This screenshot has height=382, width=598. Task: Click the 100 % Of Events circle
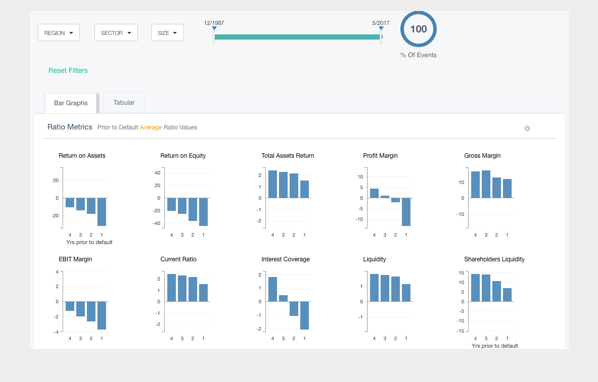click(x=418, y=29)
